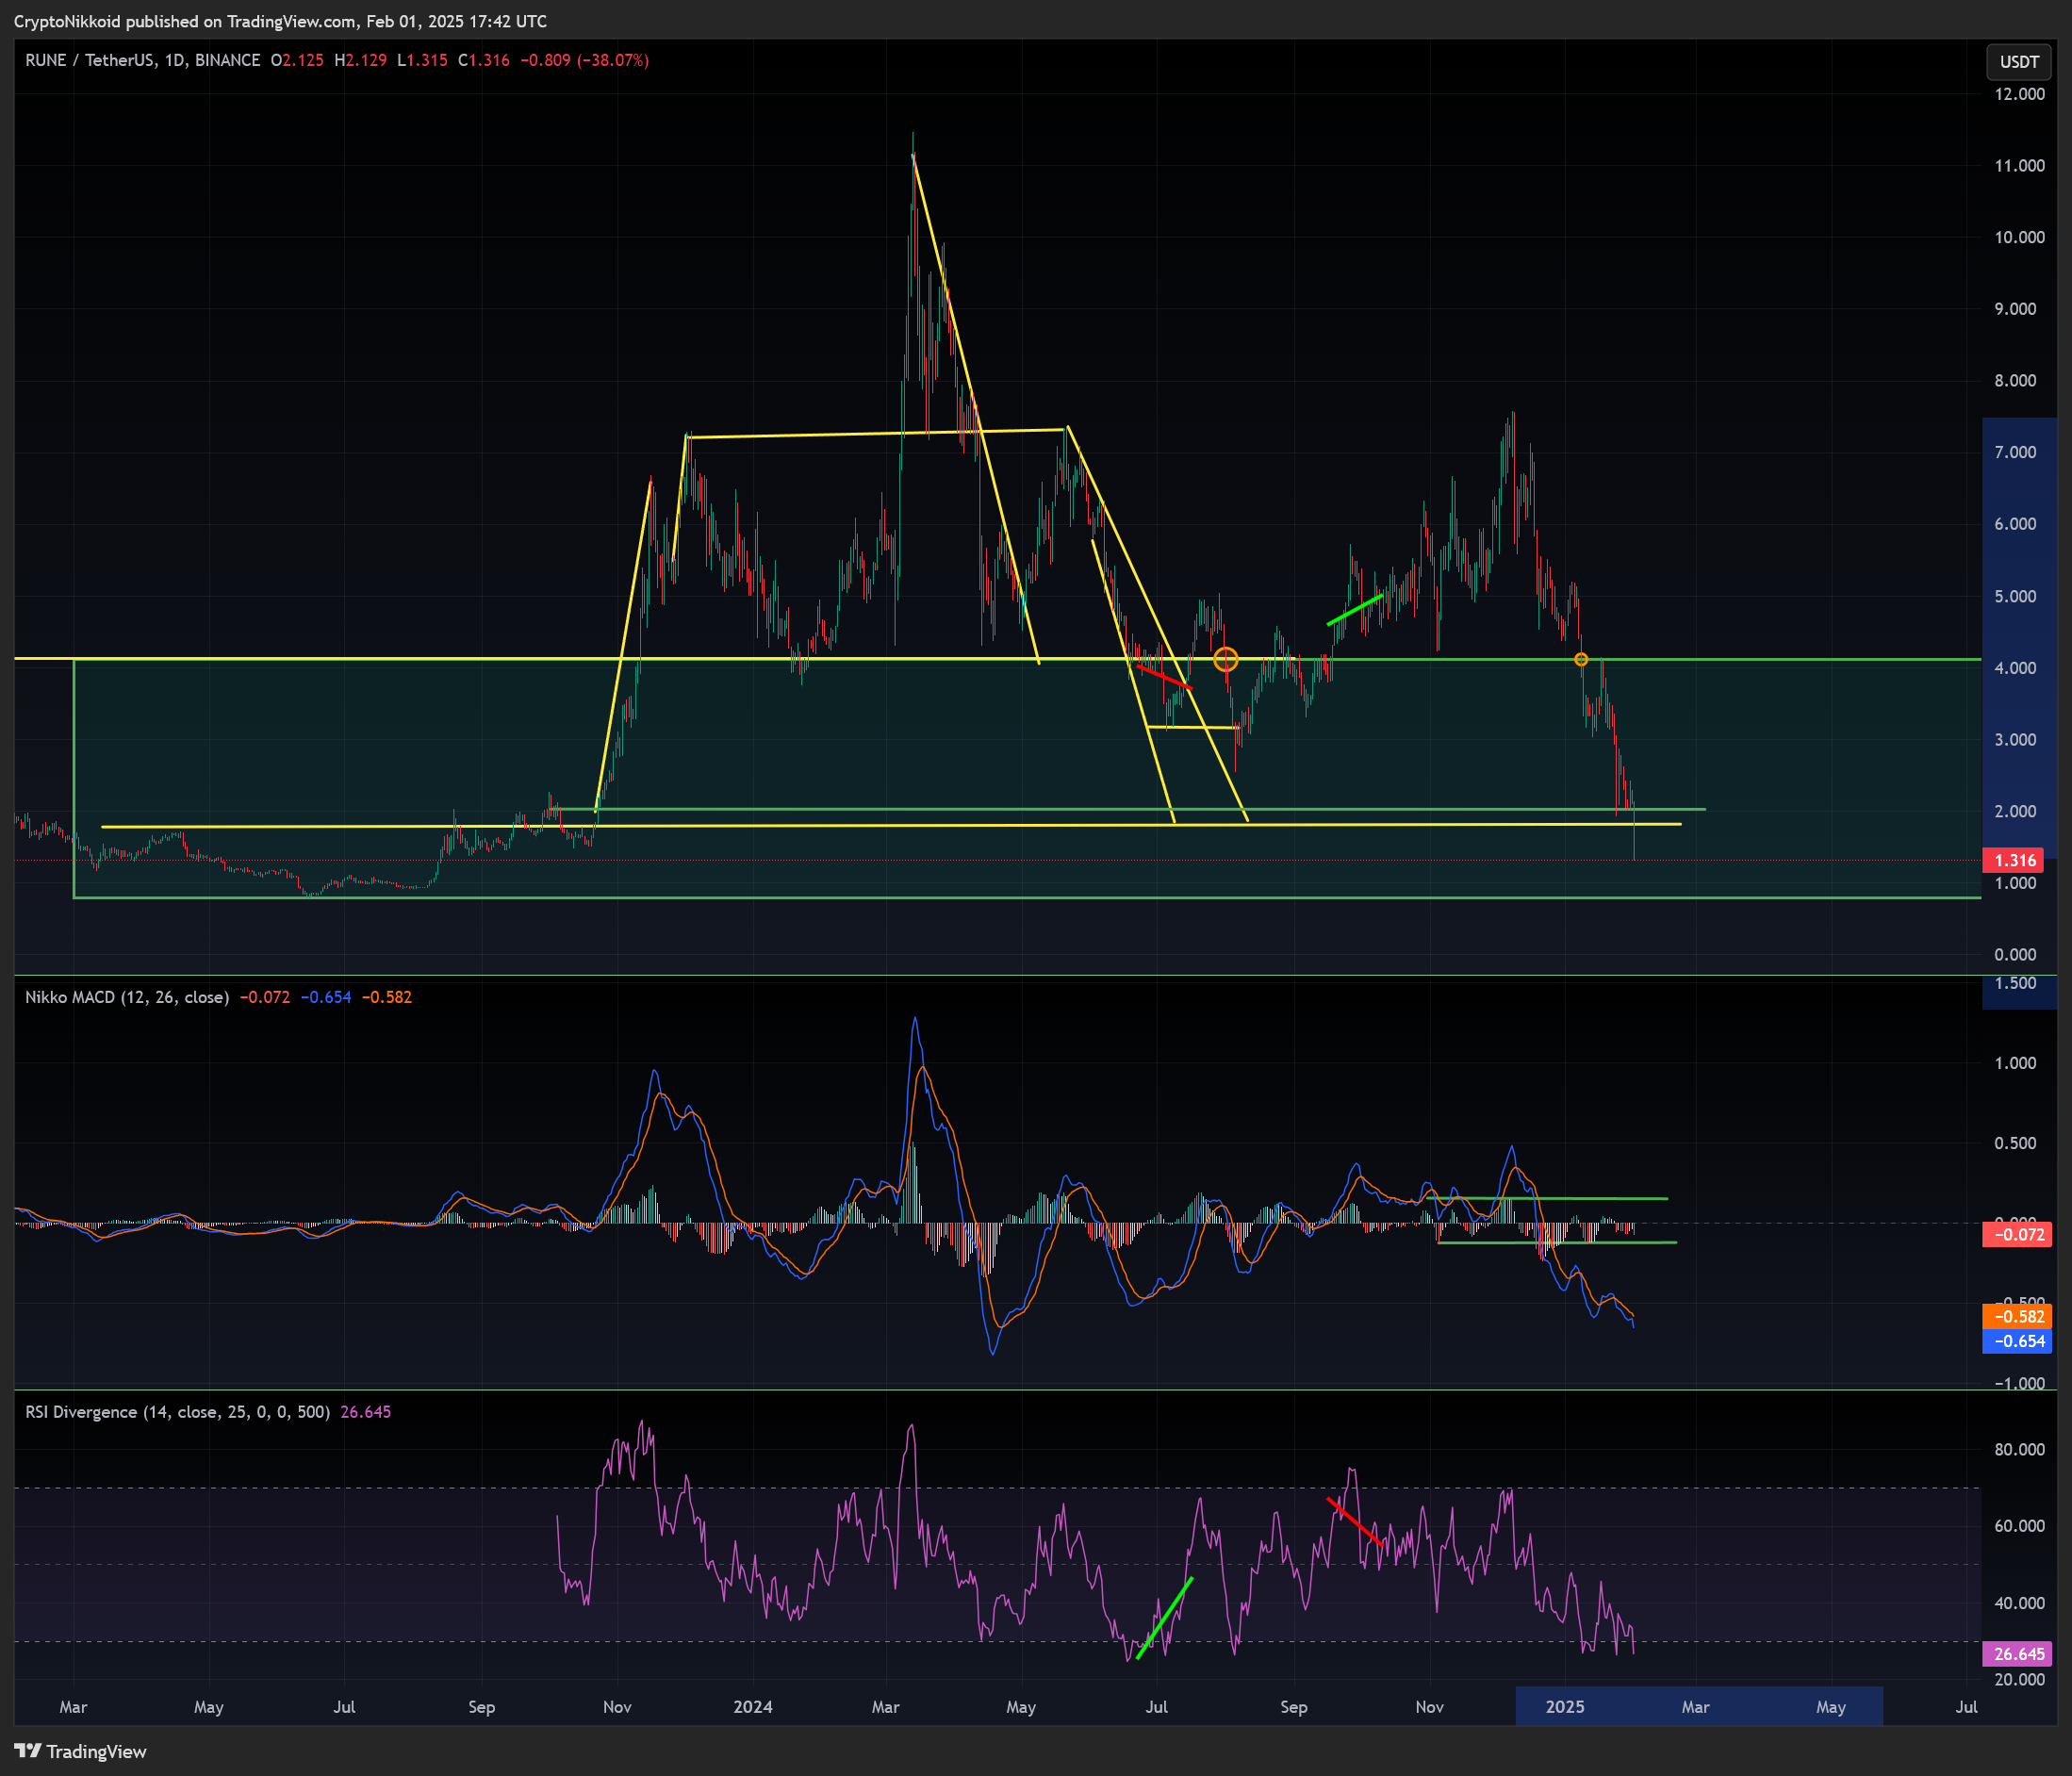Click the red line on RSI pane
Viewport: 2072px width, 1776px height.
point(1356,1522)
